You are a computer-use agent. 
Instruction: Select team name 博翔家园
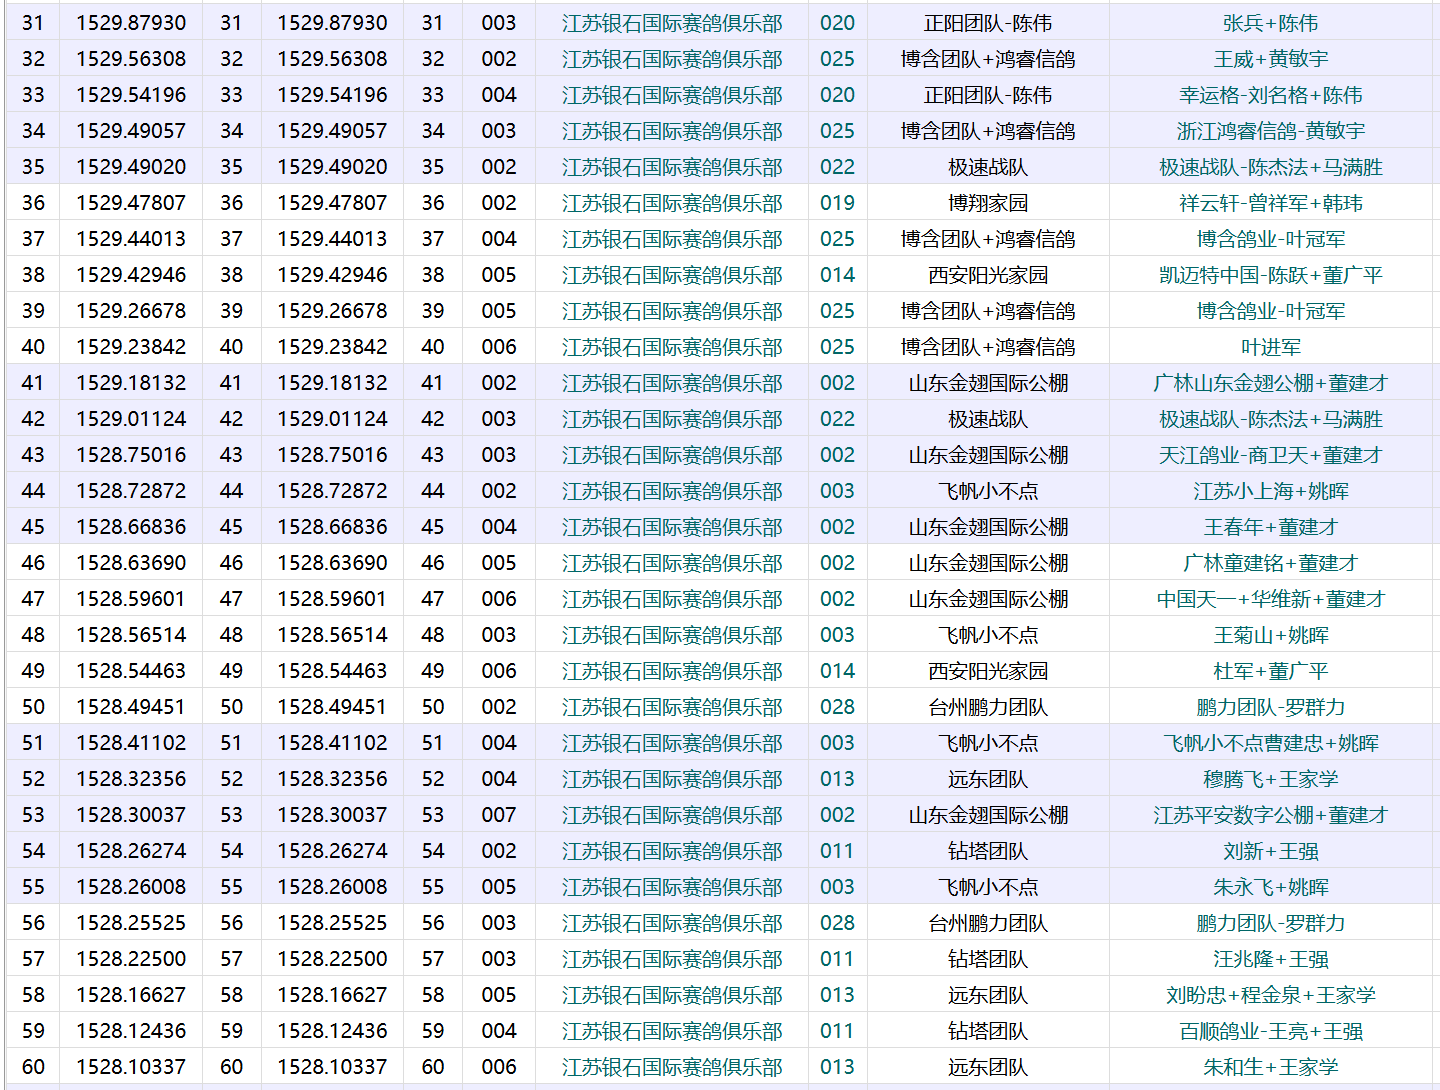pyautogui.click(x=988, y=203)
